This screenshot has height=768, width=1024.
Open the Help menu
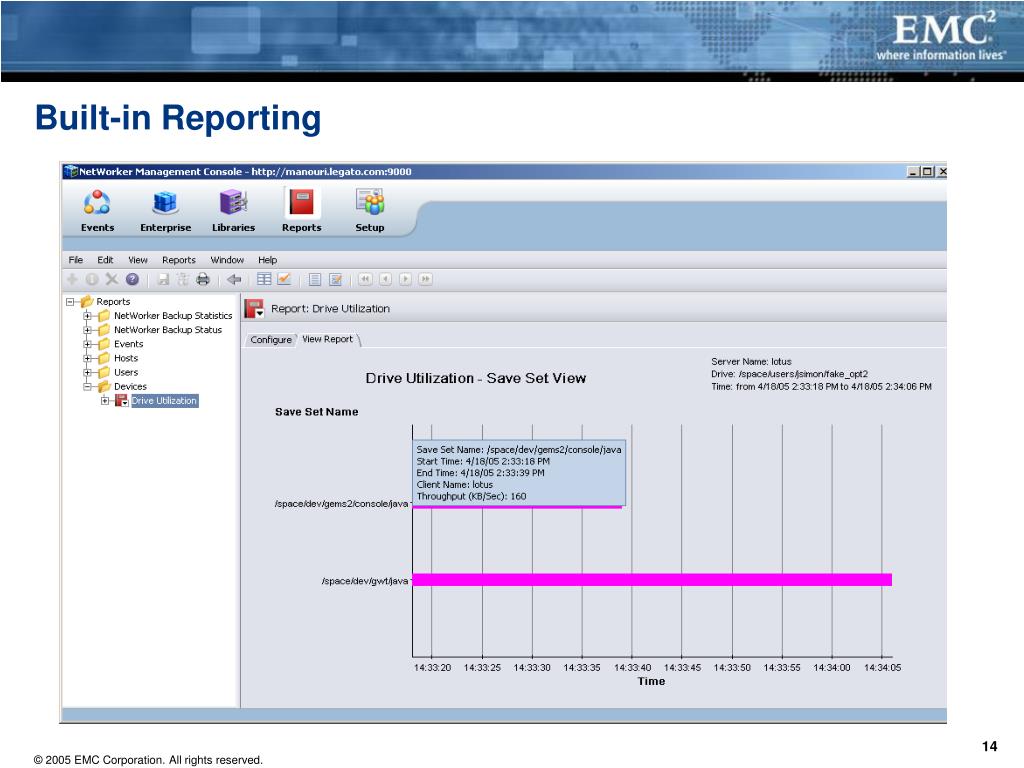coord(268,260)
